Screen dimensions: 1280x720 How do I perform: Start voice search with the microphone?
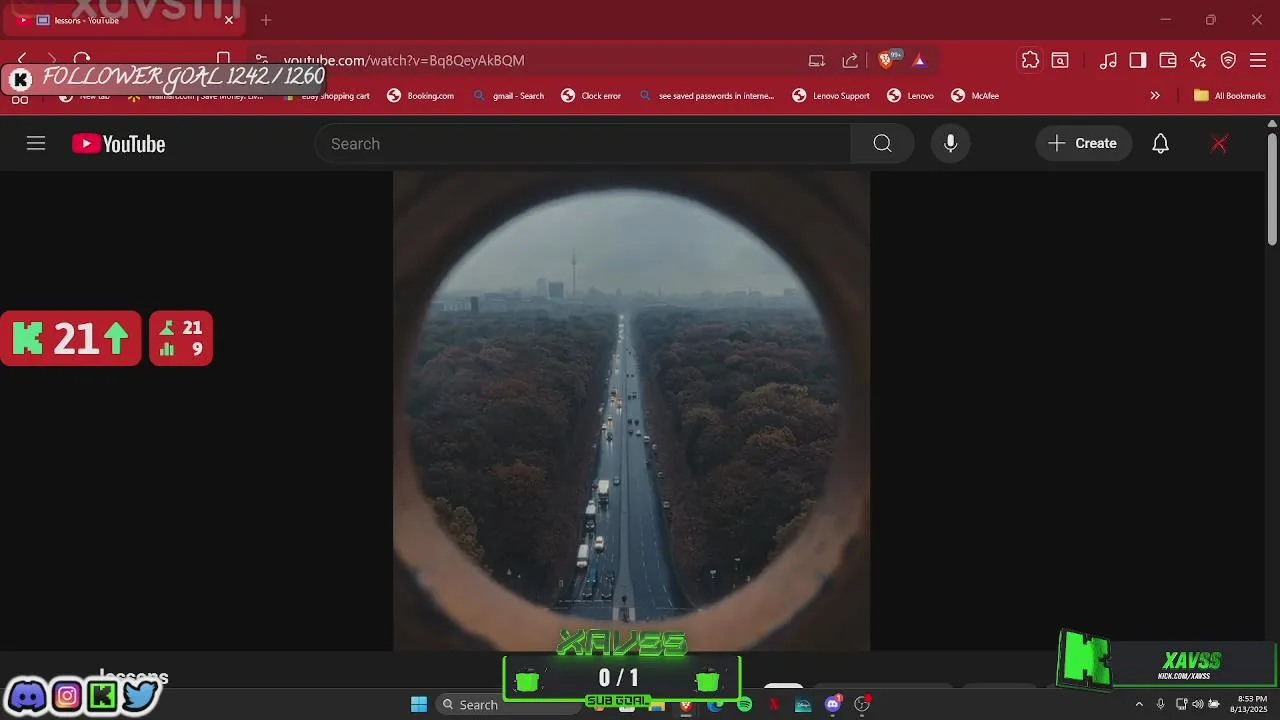(x=950, y=143)
